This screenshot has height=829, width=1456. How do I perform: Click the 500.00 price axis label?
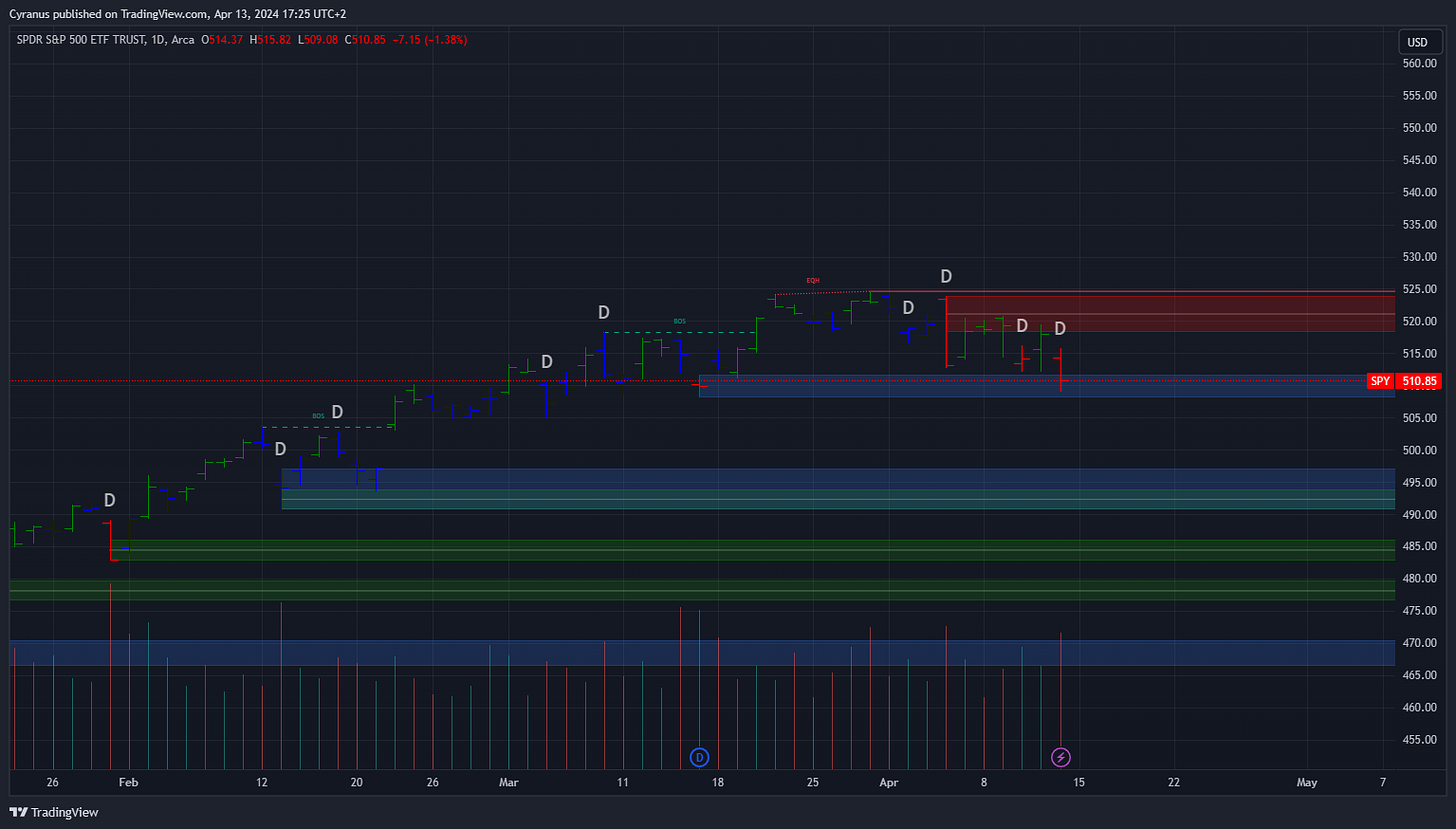(x=1420, y=450)
